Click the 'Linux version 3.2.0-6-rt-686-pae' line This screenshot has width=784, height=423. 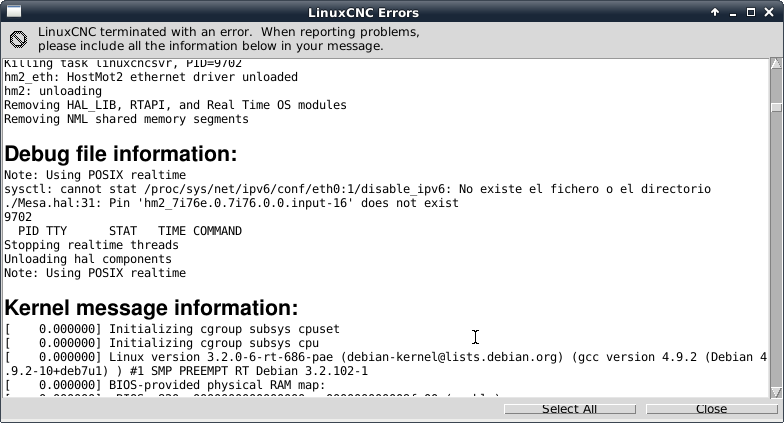pyautogui.click(x=386, y=357)
